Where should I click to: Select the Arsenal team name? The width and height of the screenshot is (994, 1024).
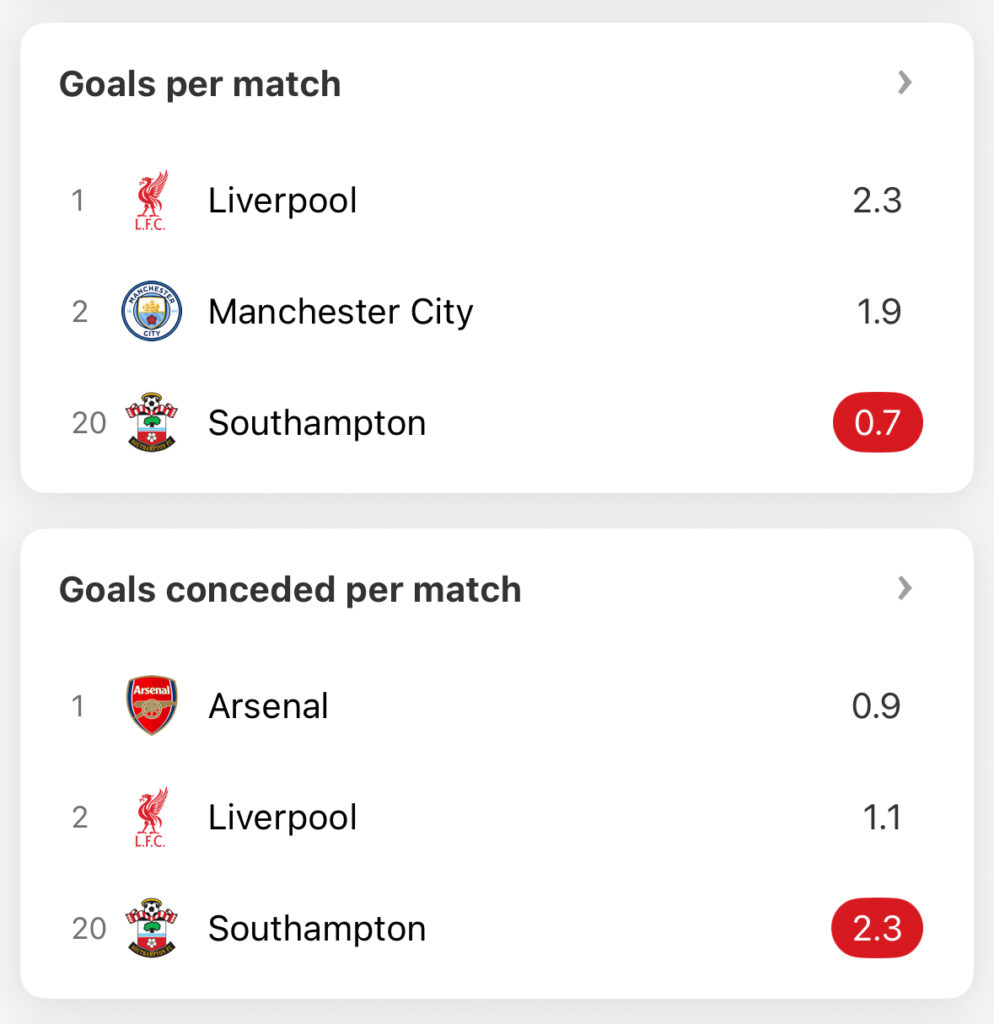pyautogui.click(x=268, y=706)
